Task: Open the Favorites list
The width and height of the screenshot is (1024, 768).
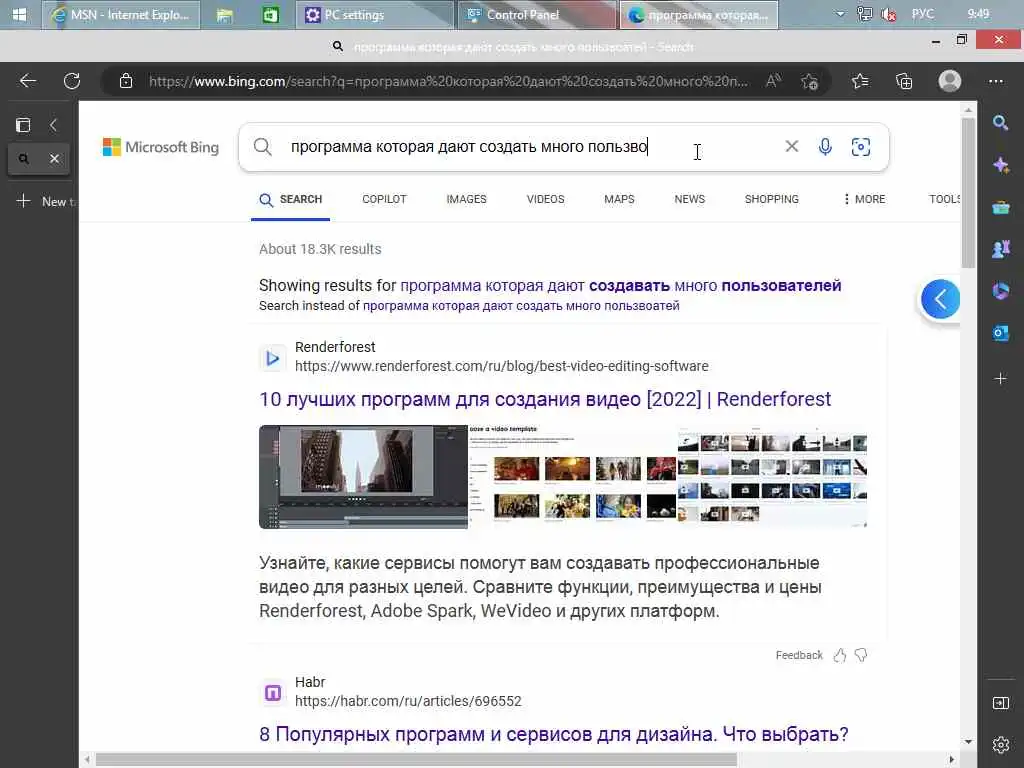Action: click(860, 81)
